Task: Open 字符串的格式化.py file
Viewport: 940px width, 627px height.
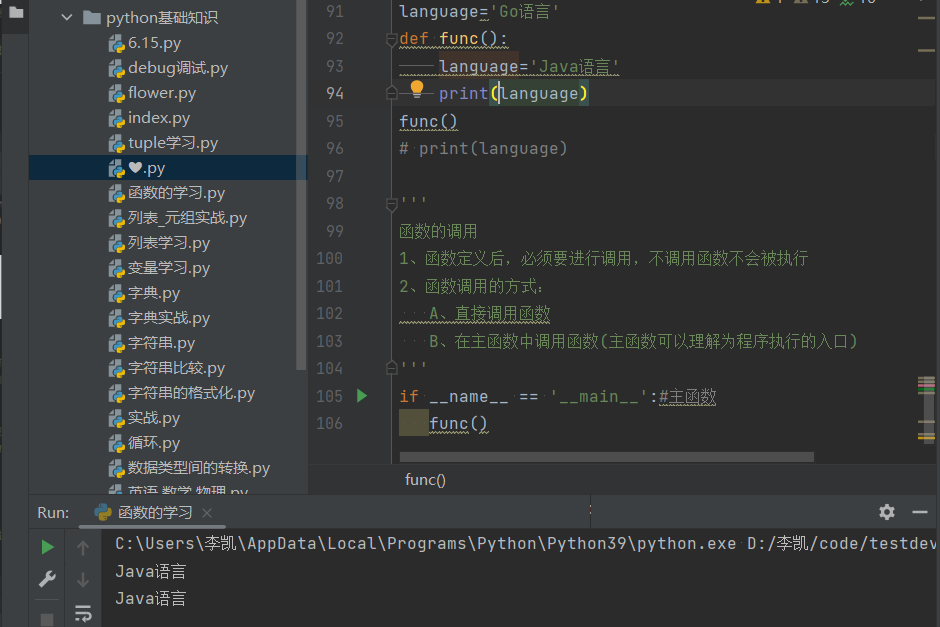Action: 191,393
